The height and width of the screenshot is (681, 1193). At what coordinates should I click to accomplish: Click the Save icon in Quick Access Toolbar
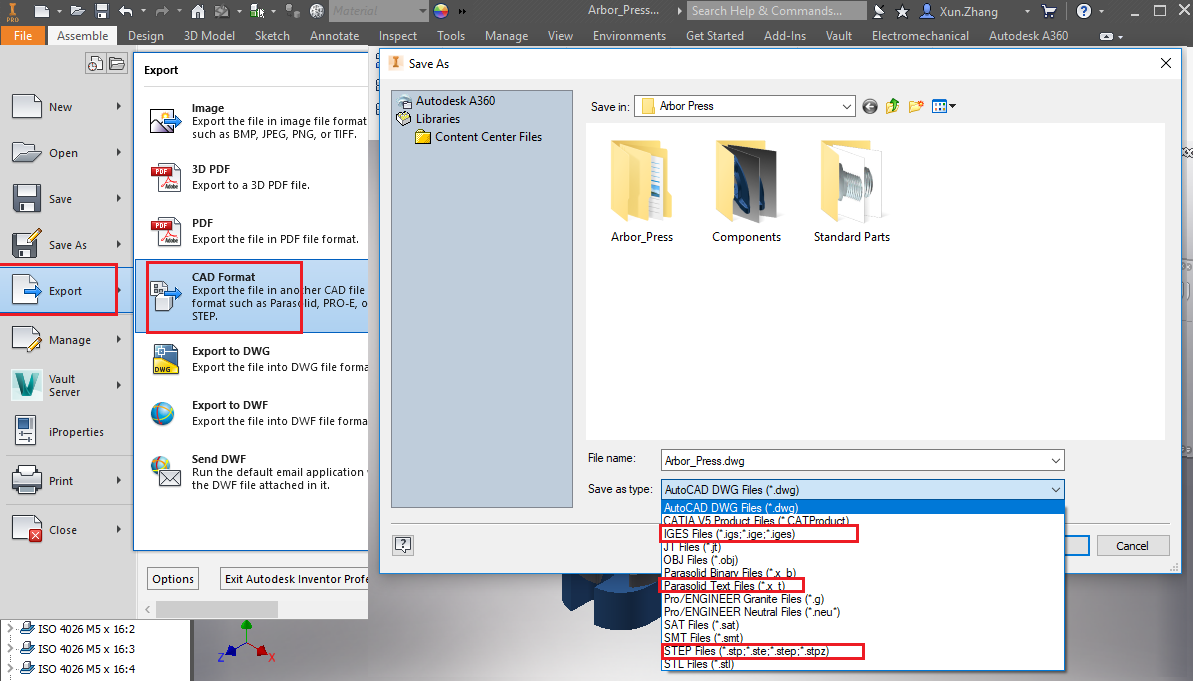pyautogui.click(x=102, y=10)
